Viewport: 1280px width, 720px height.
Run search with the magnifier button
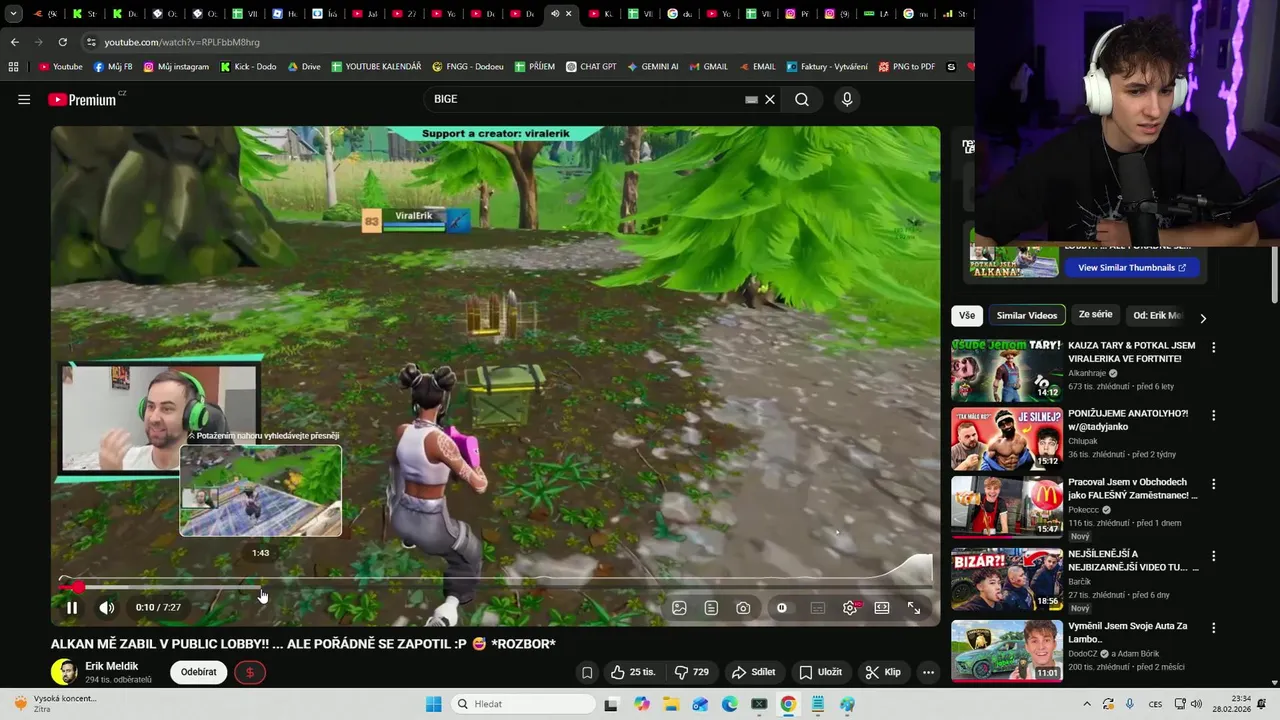tap(802, 99)
